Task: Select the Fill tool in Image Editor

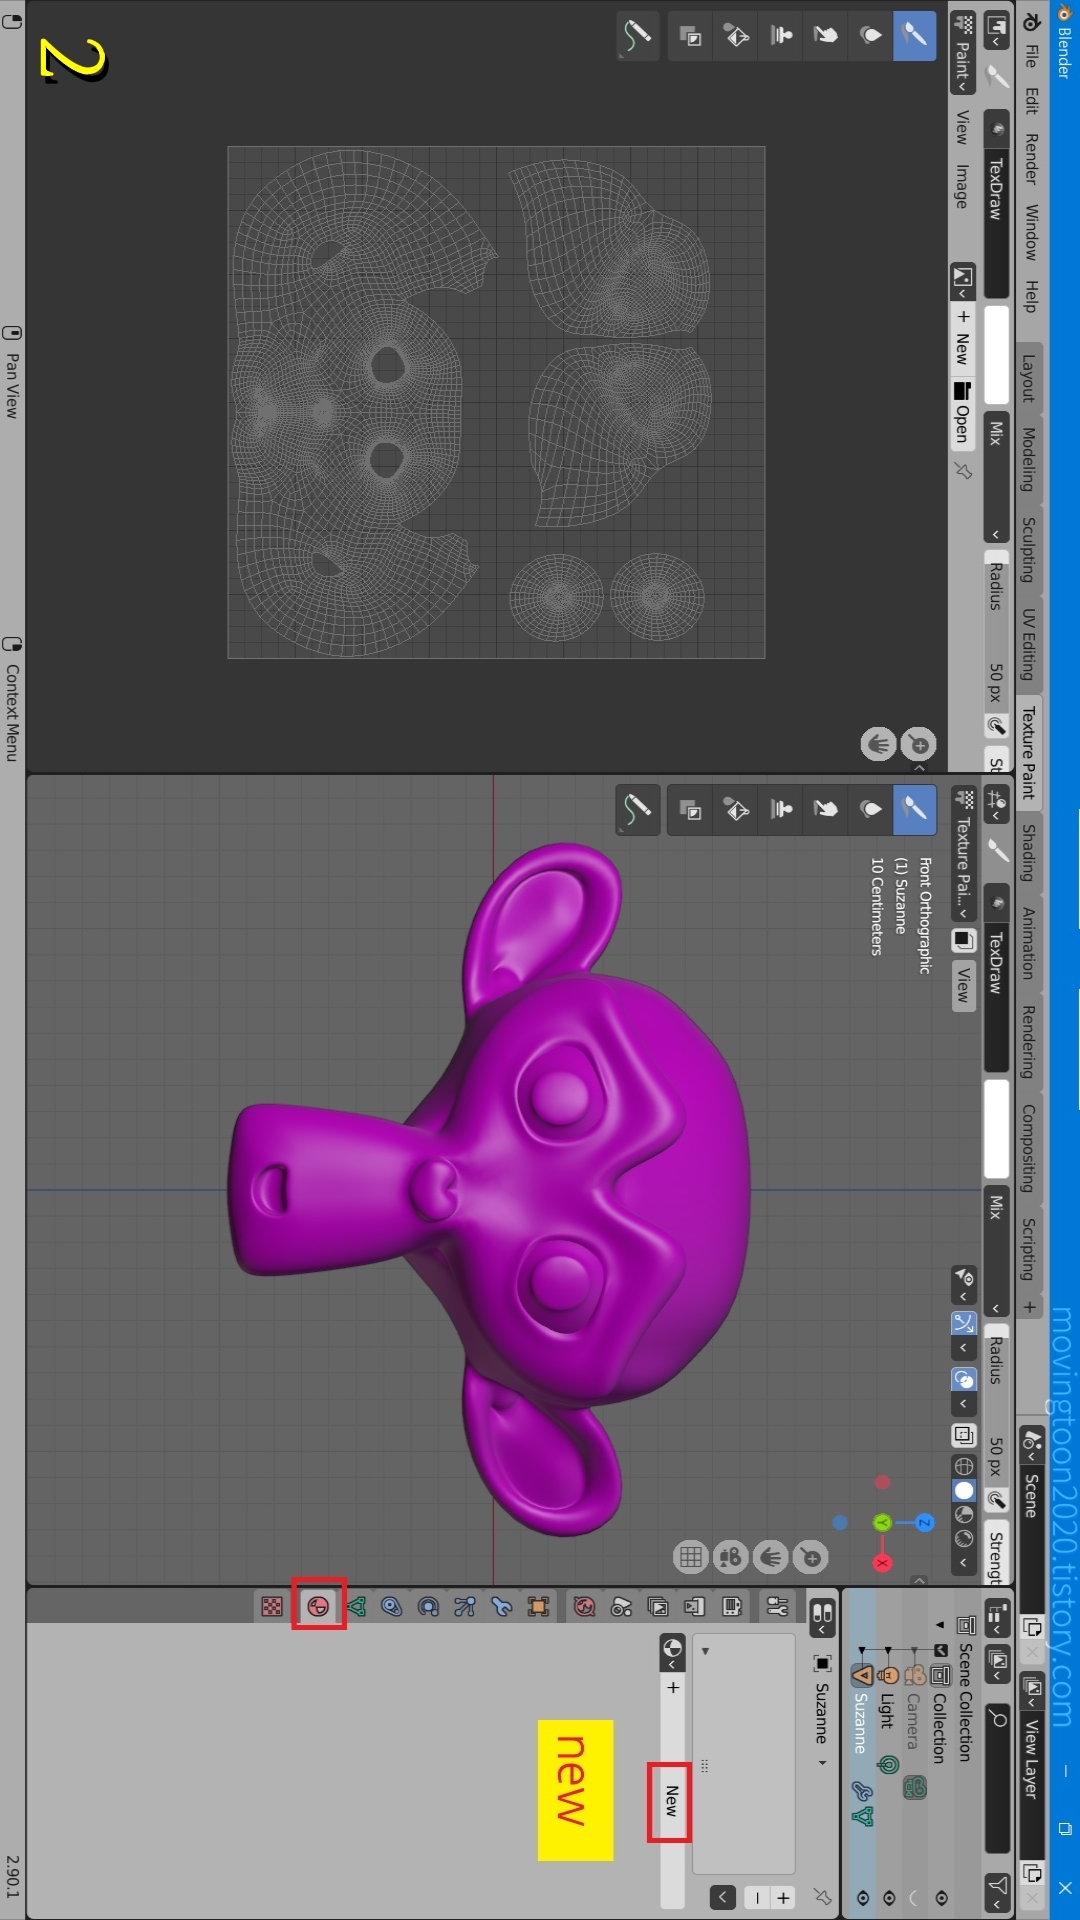Action: pos(736,35)
